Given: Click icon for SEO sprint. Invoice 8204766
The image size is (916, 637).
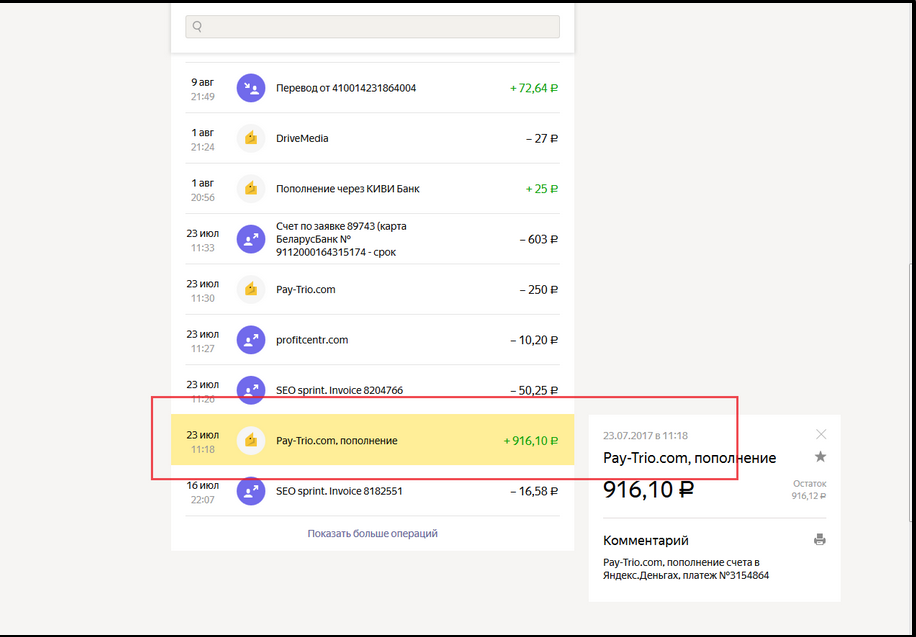Looking at the screenshot, I should [x=251, y=390].
